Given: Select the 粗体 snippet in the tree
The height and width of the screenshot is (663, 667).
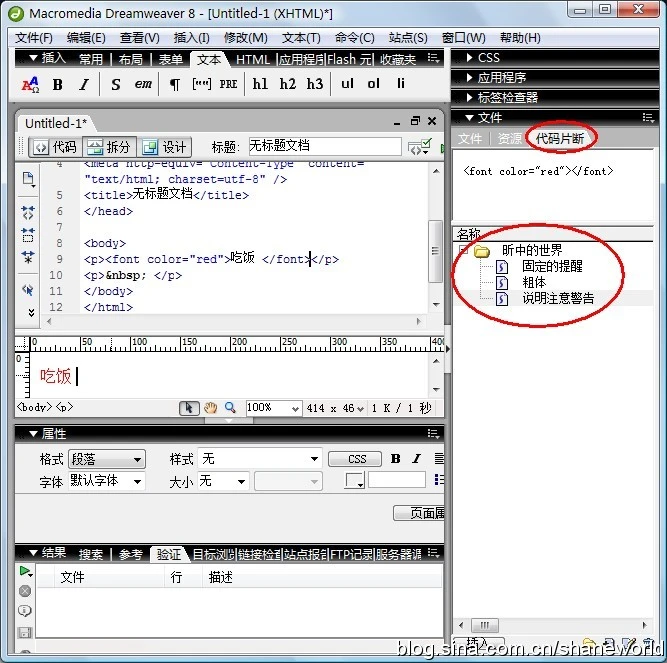Looking at the screenshot, I should (x=534, y=282).
